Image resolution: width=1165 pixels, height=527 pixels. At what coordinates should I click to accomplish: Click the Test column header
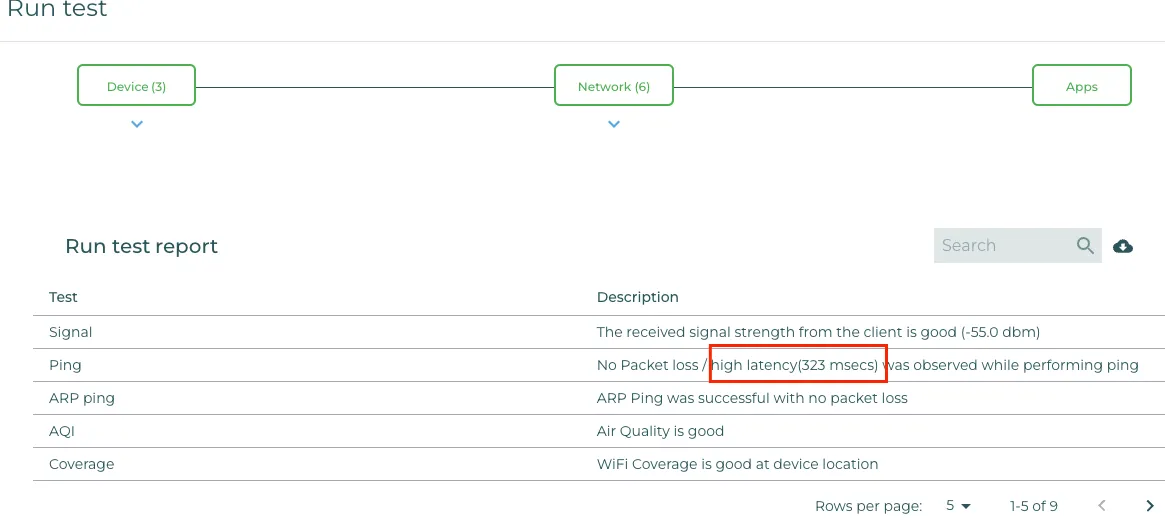(x=63, y=297)
